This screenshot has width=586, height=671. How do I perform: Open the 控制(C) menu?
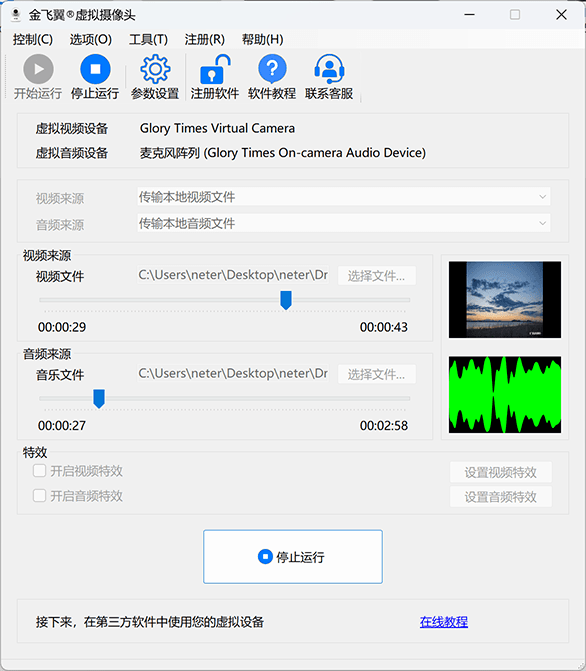[33, 39]
